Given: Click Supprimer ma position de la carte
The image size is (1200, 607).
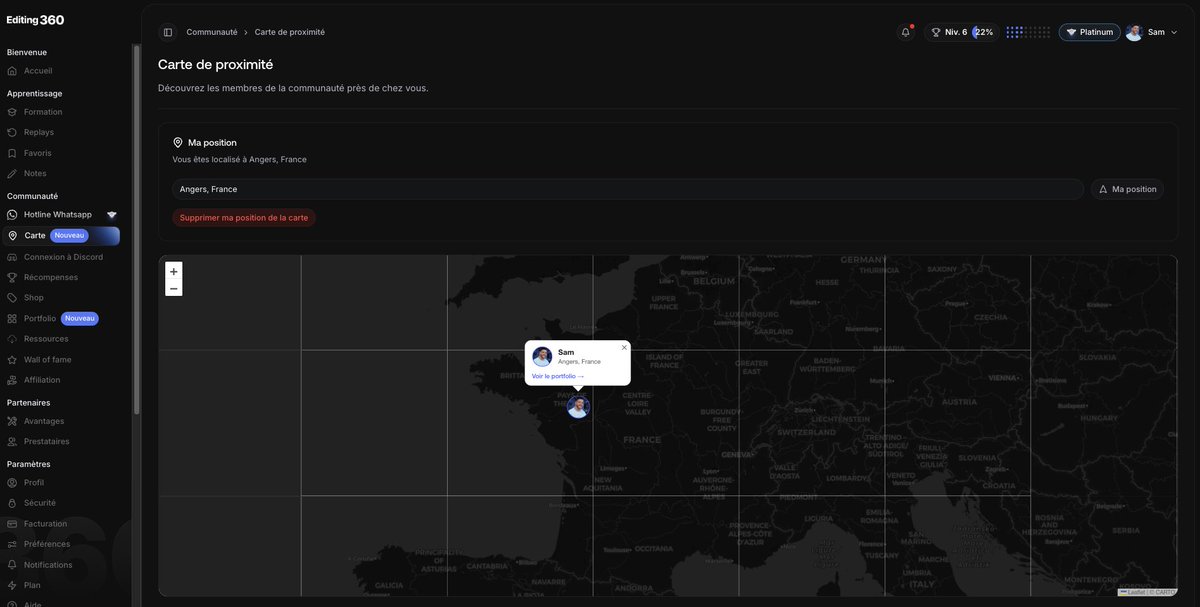Looking at the screenshot, I should (244, 217).
